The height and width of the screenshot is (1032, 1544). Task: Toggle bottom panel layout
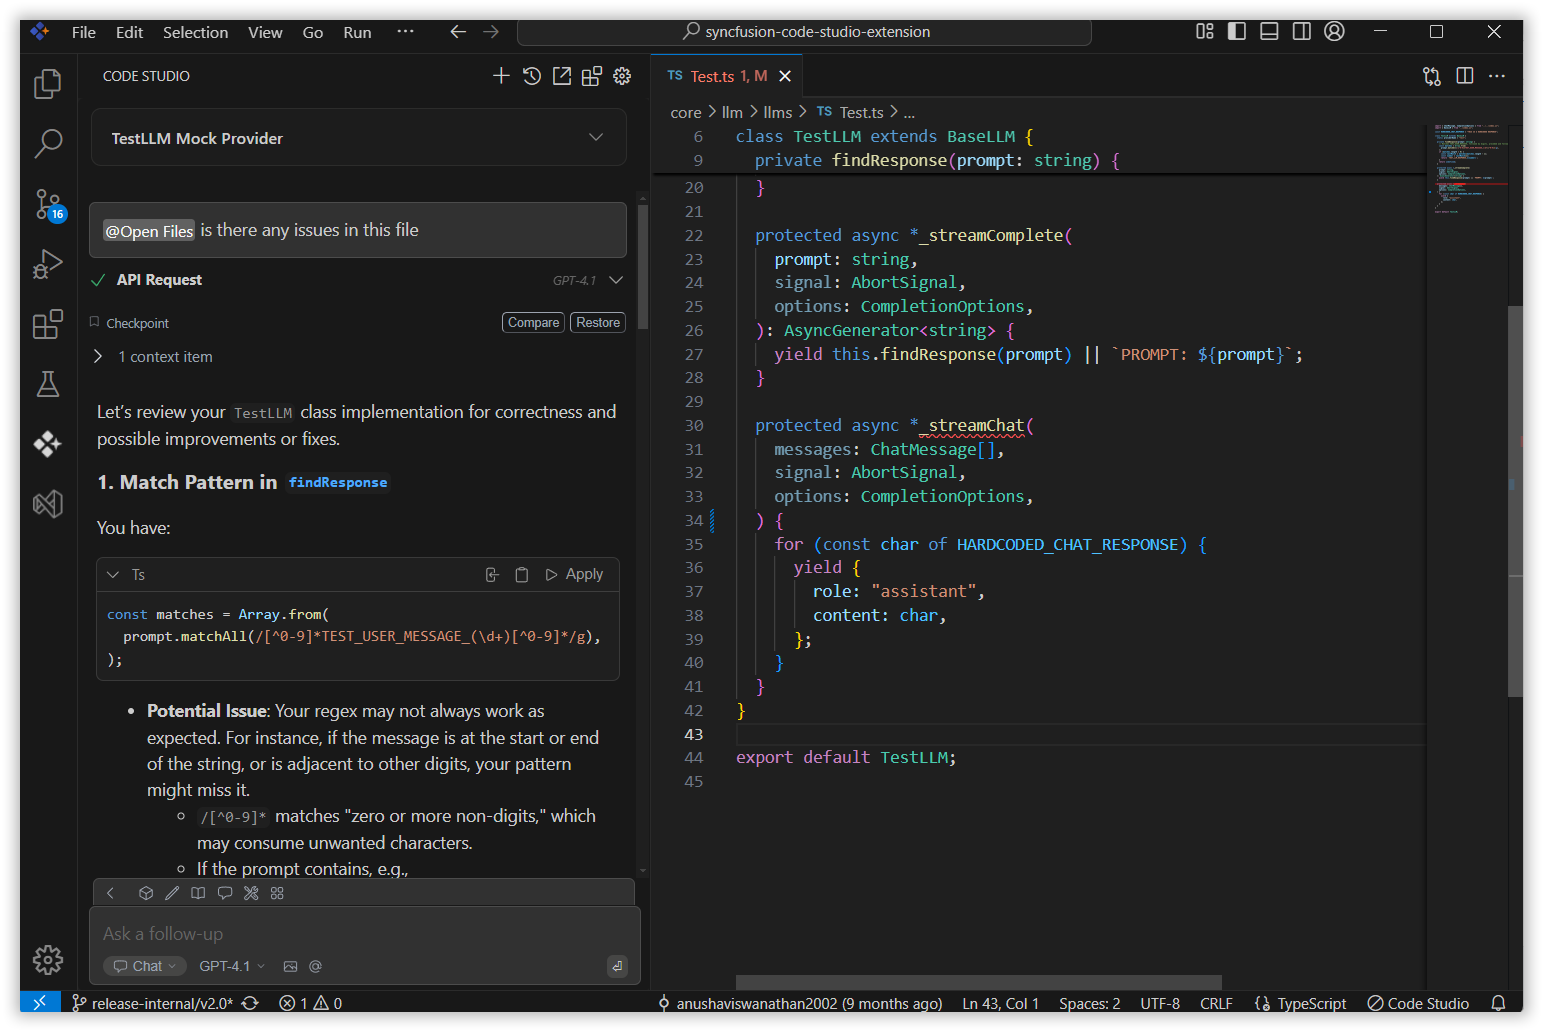[x=1269, y=32]
